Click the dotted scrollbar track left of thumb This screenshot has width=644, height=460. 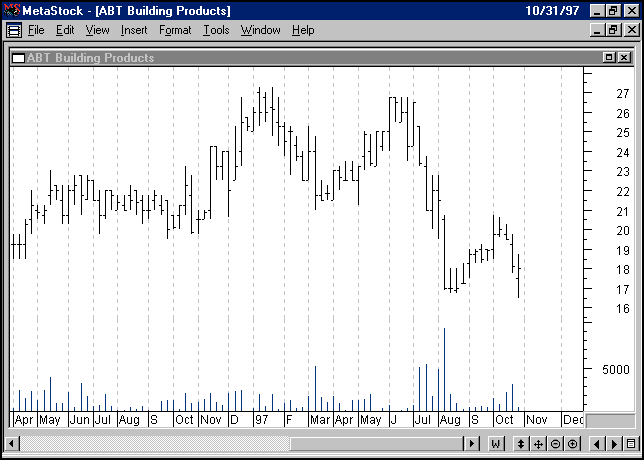154,444
